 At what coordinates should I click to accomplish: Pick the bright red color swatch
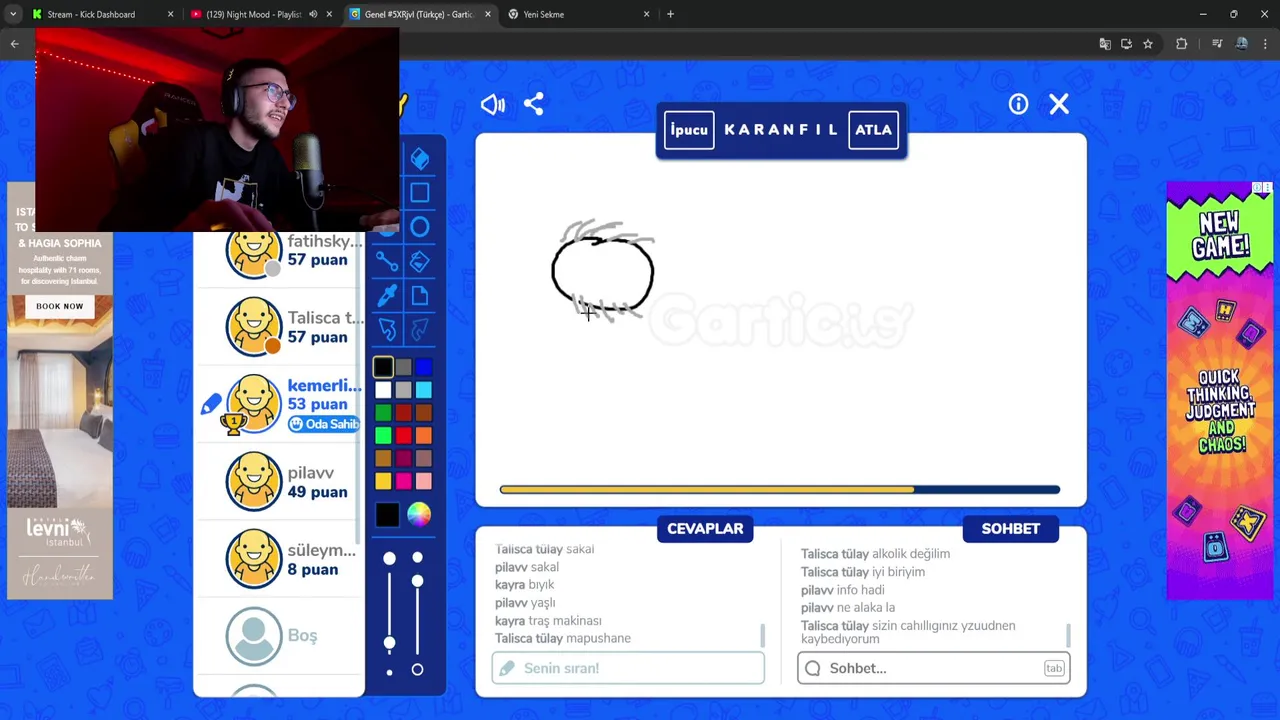point(403,435)
